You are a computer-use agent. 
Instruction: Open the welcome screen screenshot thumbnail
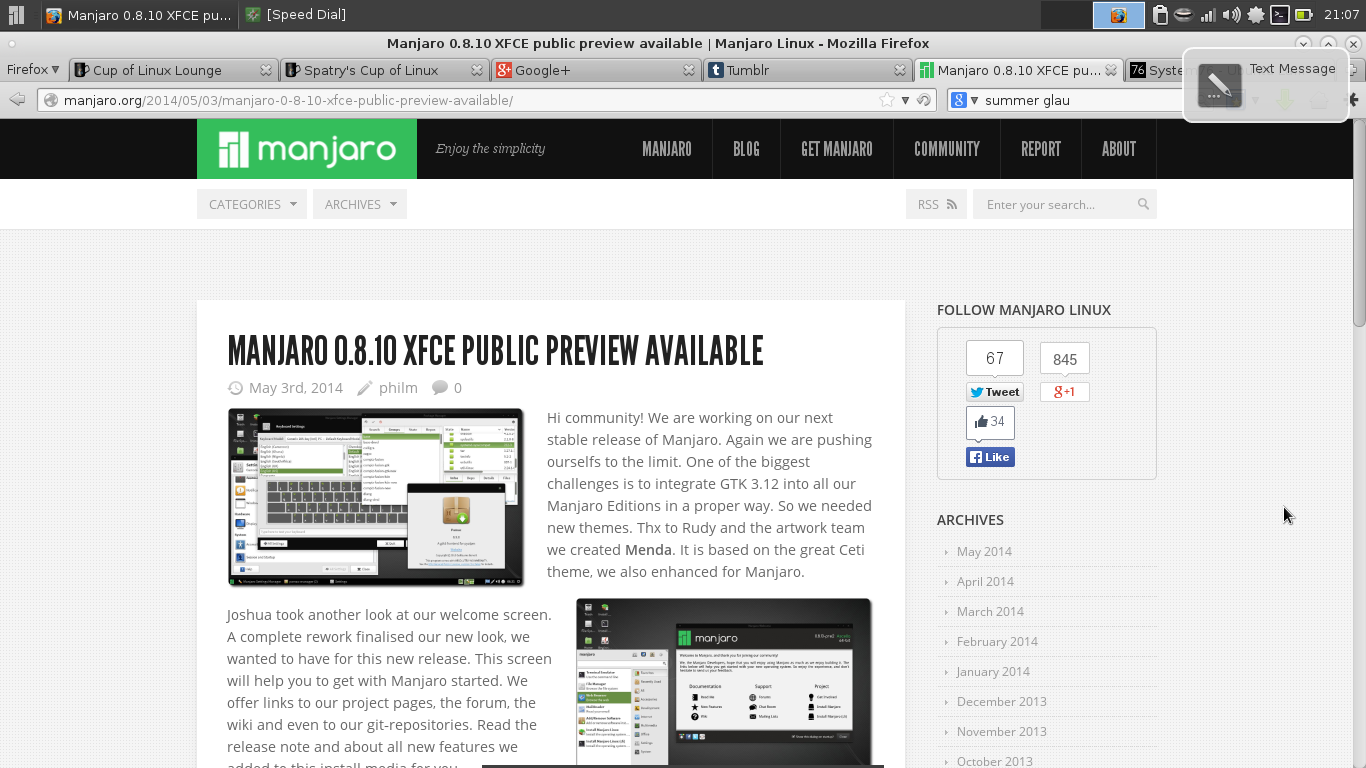pyautogui.click(x=724, y=682)
